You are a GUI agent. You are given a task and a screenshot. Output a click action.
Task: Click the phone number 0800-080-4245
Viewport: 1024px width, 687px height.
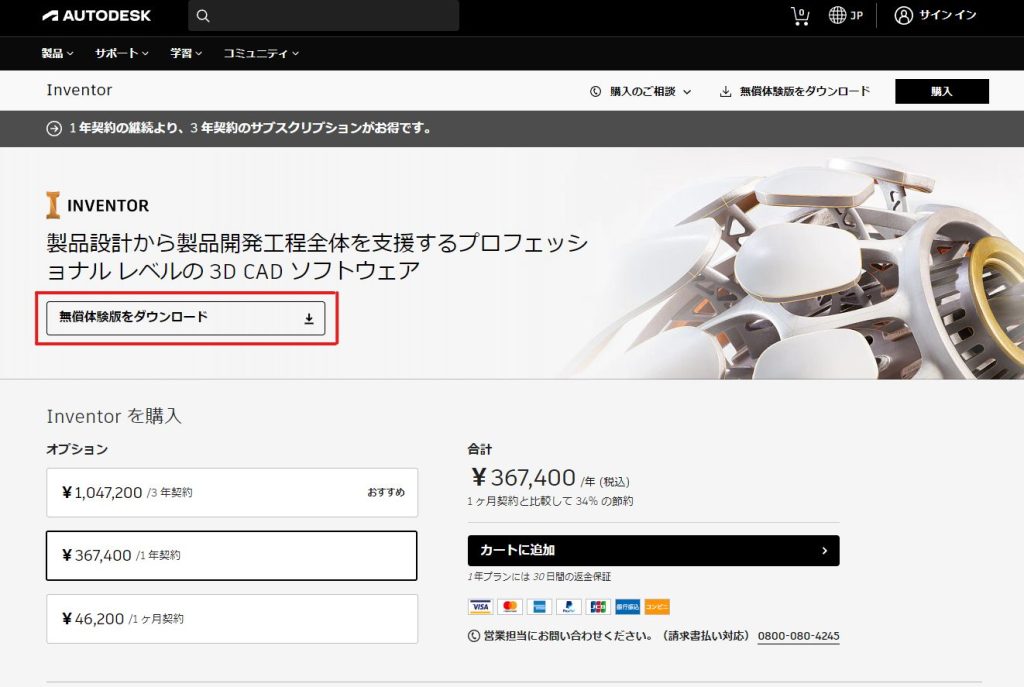[x=799, y=636]
